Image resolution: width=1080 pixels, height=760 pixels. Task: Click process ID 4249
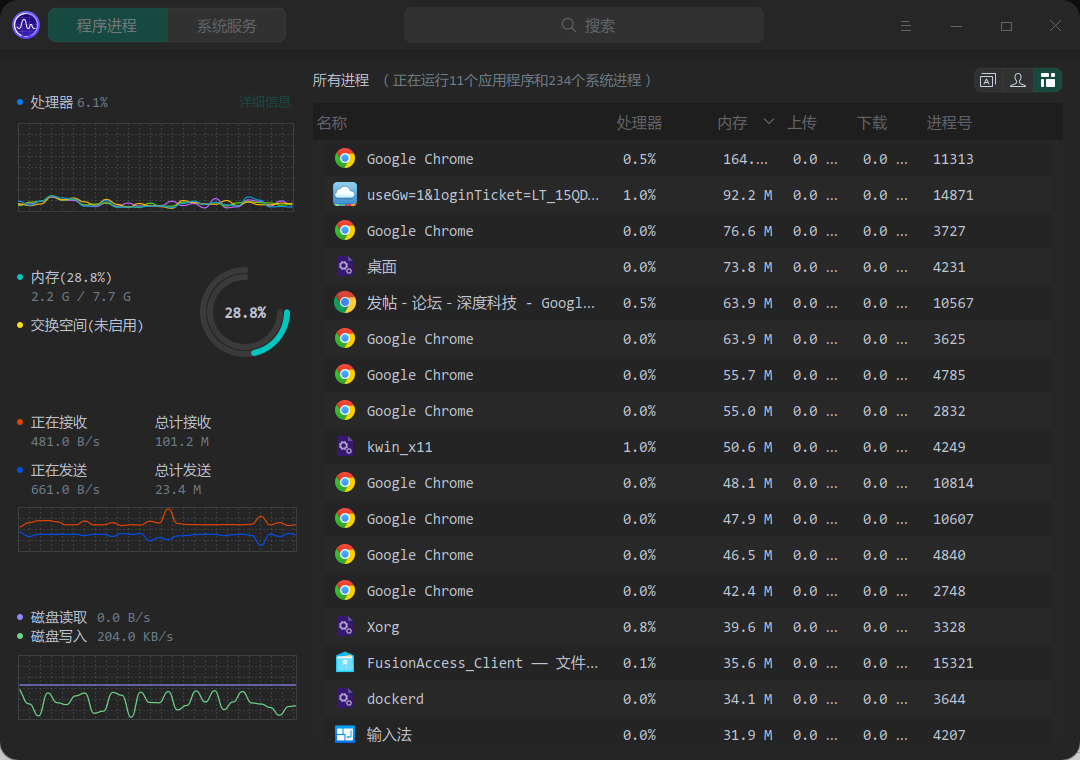949,447
